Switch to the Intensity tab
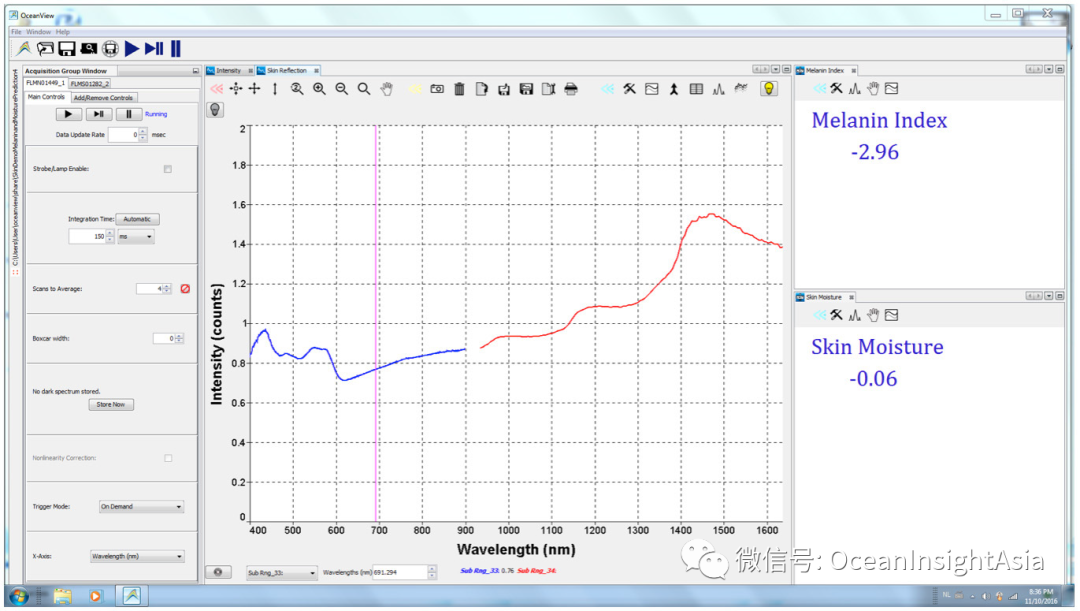The height and width of the screenshot is (611, 1080). [x=229, y=70]
